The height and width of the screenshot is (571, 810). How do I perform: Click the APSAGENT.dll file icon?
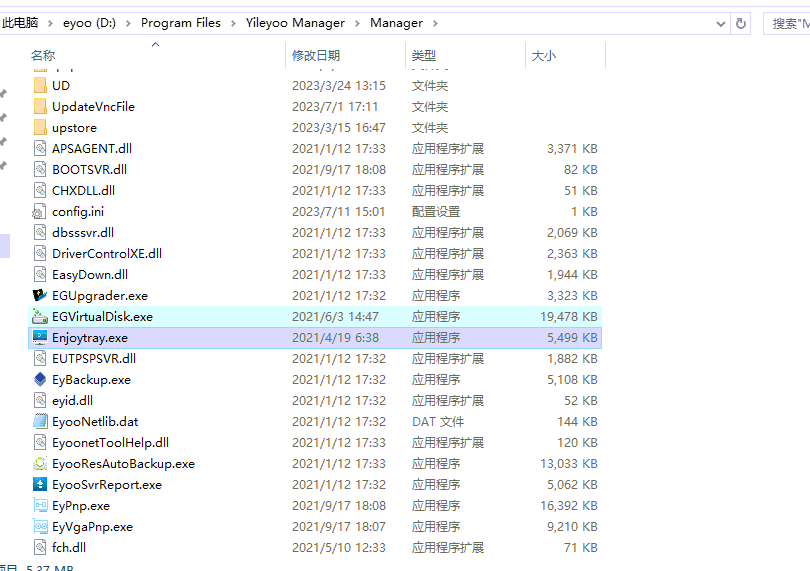click(40, 148)
